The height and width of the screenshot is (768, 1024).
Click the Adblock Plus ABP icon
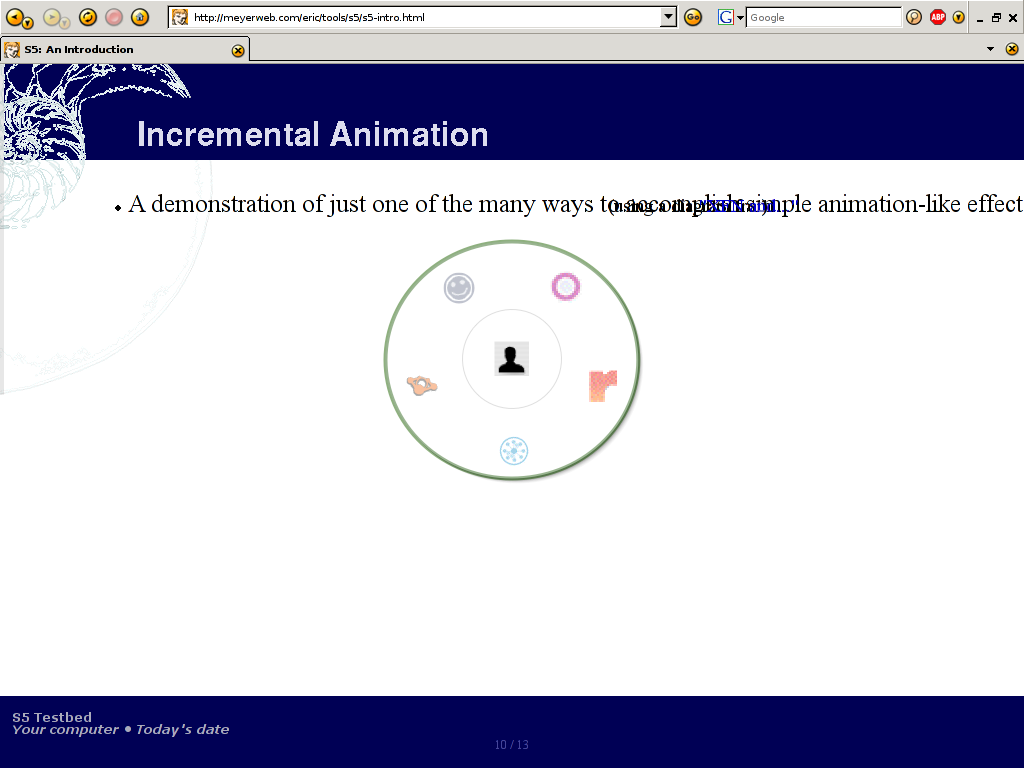pyautogui.click(x=938, y=17)
